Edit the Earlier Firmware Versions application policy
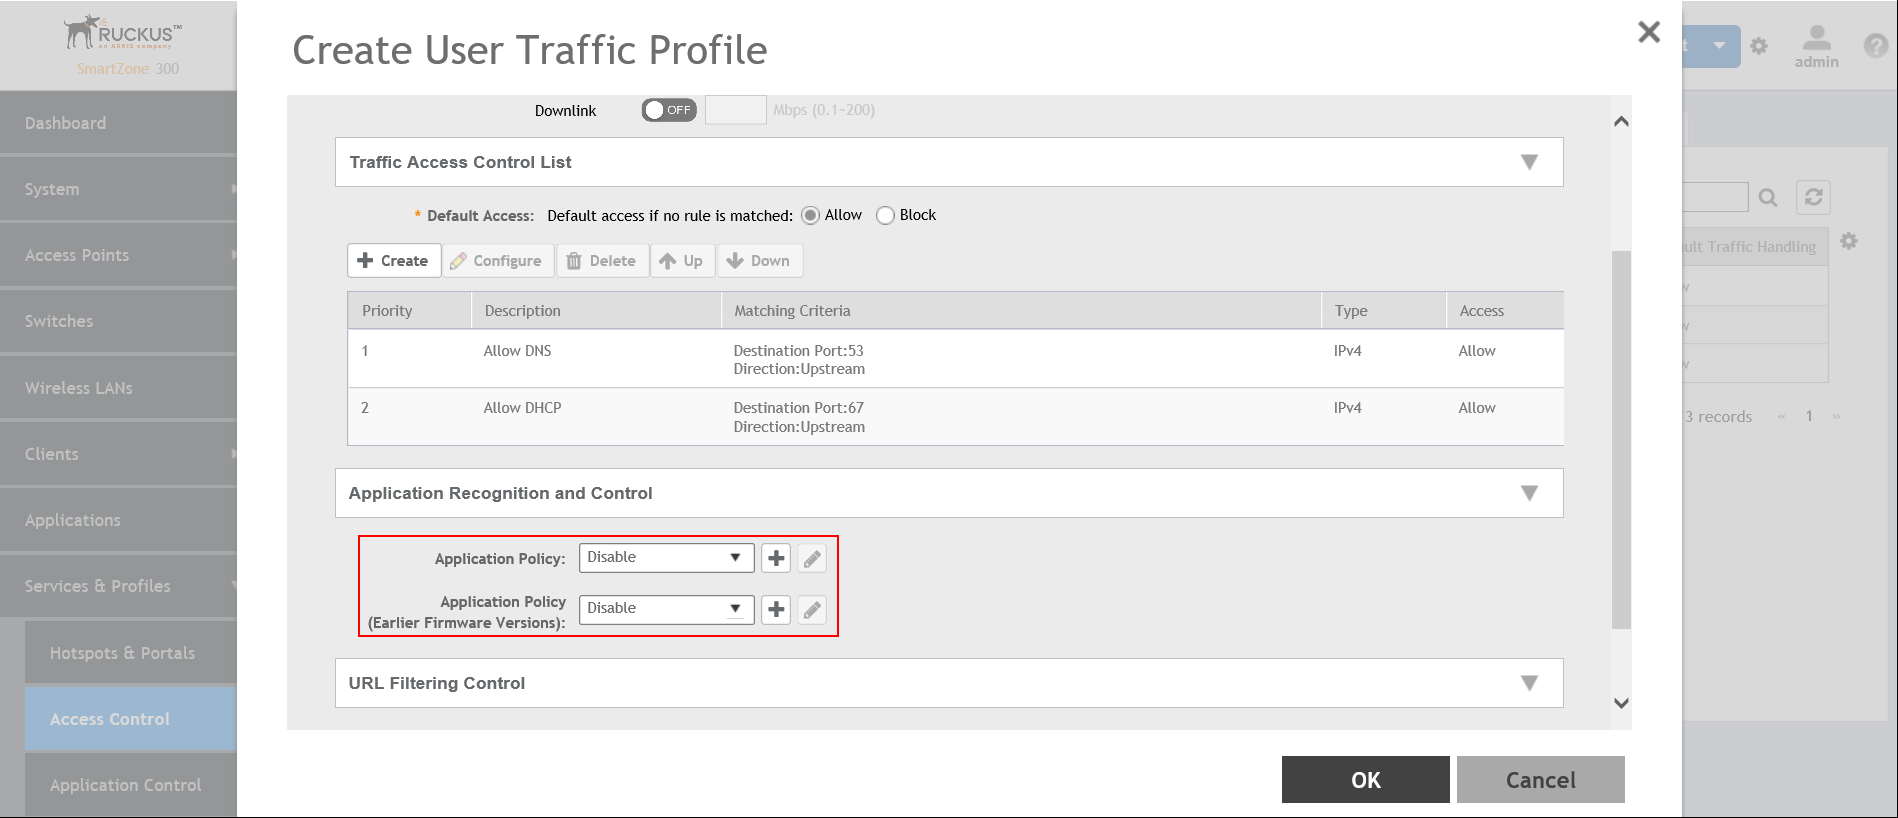The image size is (1898, 818). [812, 609]
